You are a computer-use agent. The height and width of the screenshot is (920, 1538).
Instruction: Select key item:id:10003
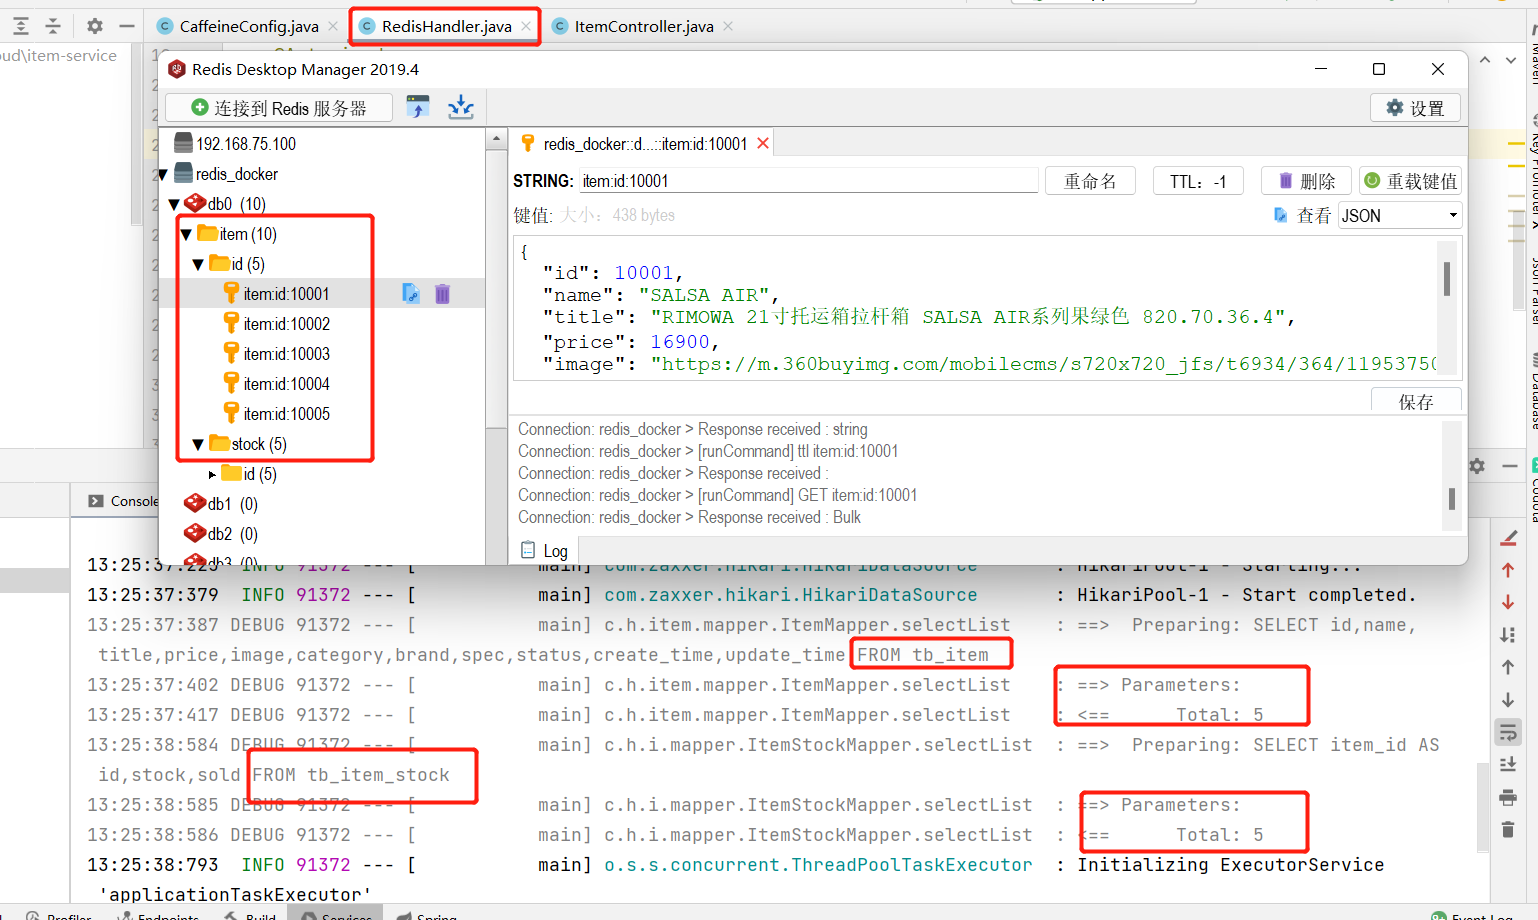coord(287,354)
